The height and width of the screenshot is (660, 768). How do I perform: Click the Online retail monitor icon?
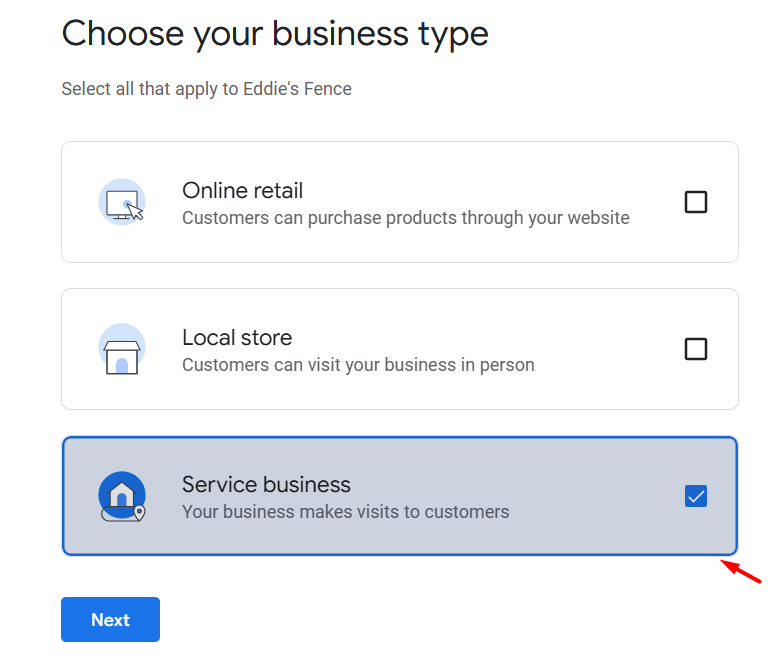pyautogui.click(x=122, y=202)
